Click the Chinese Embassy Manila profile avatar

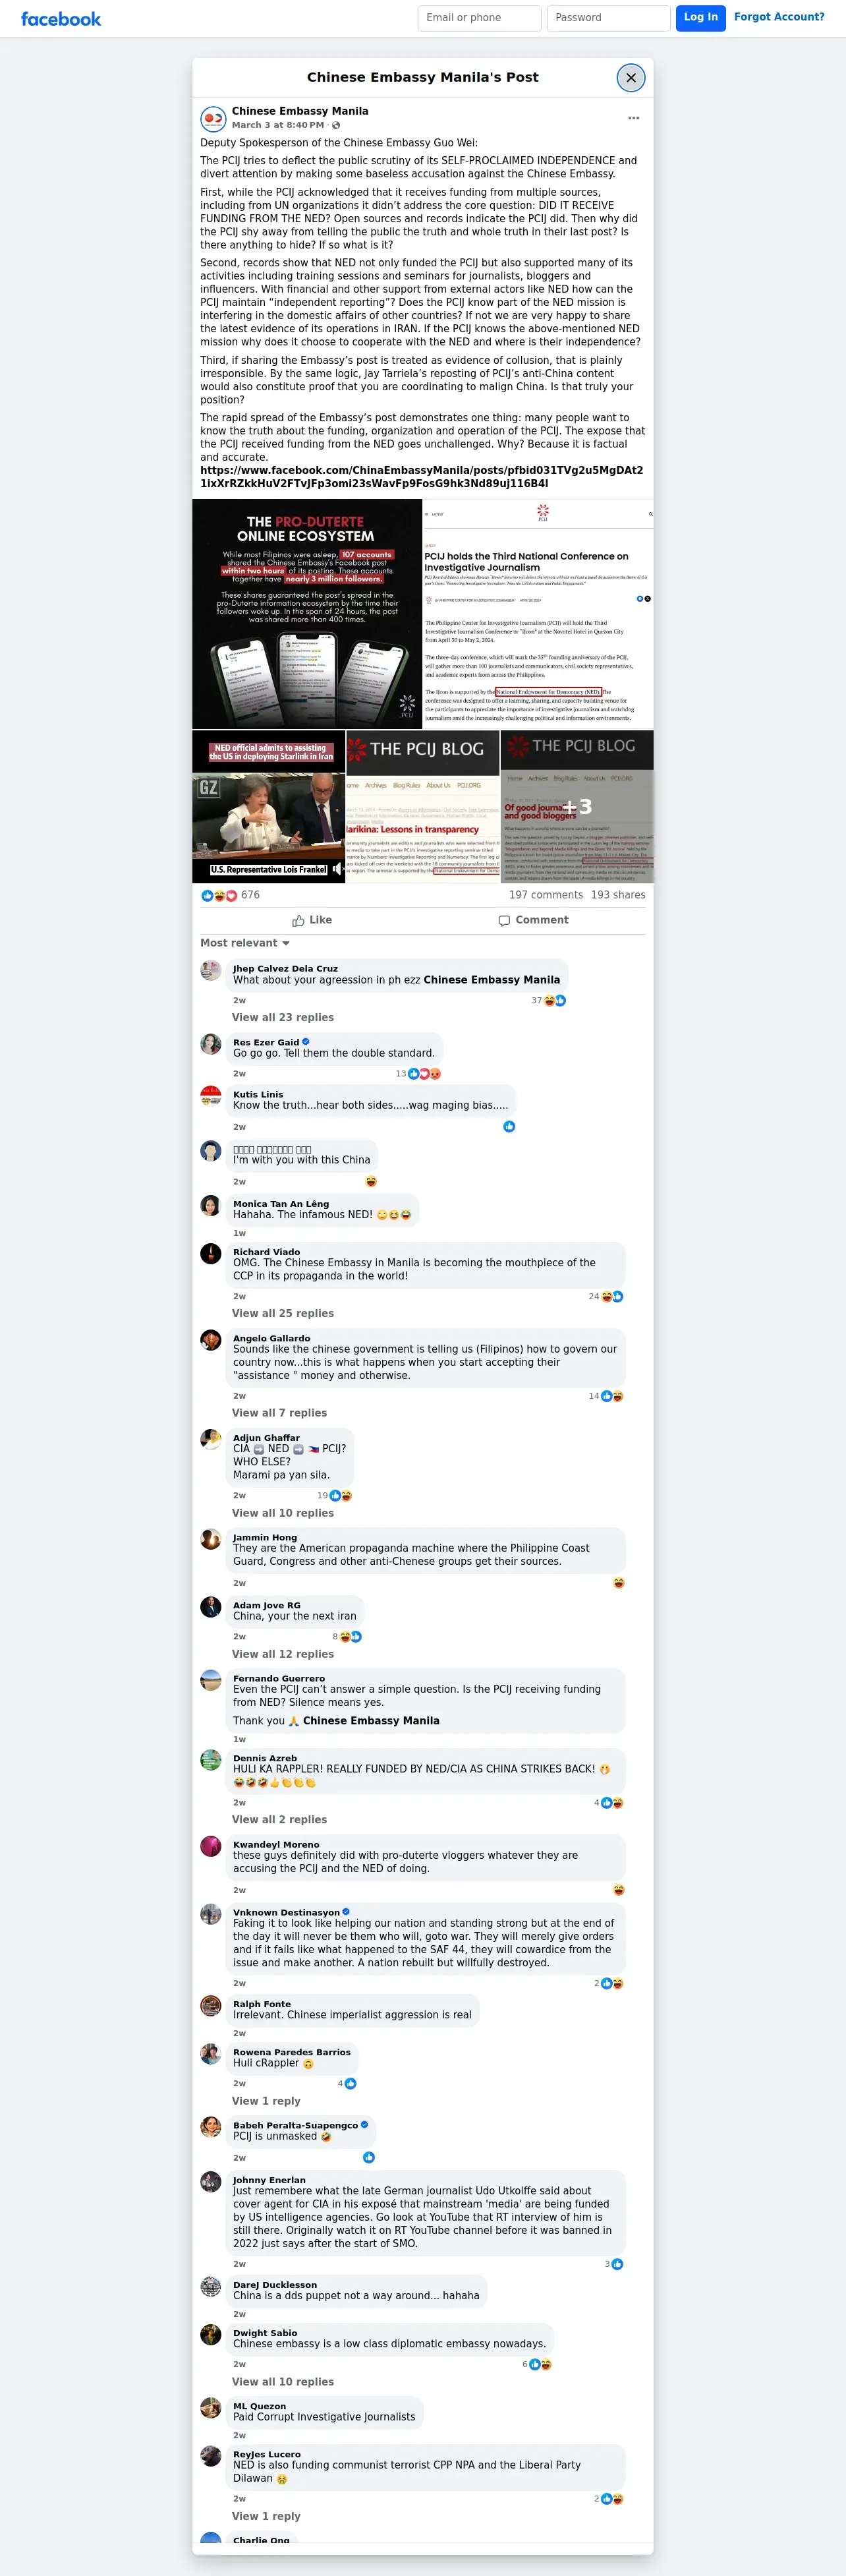[213, 119]
